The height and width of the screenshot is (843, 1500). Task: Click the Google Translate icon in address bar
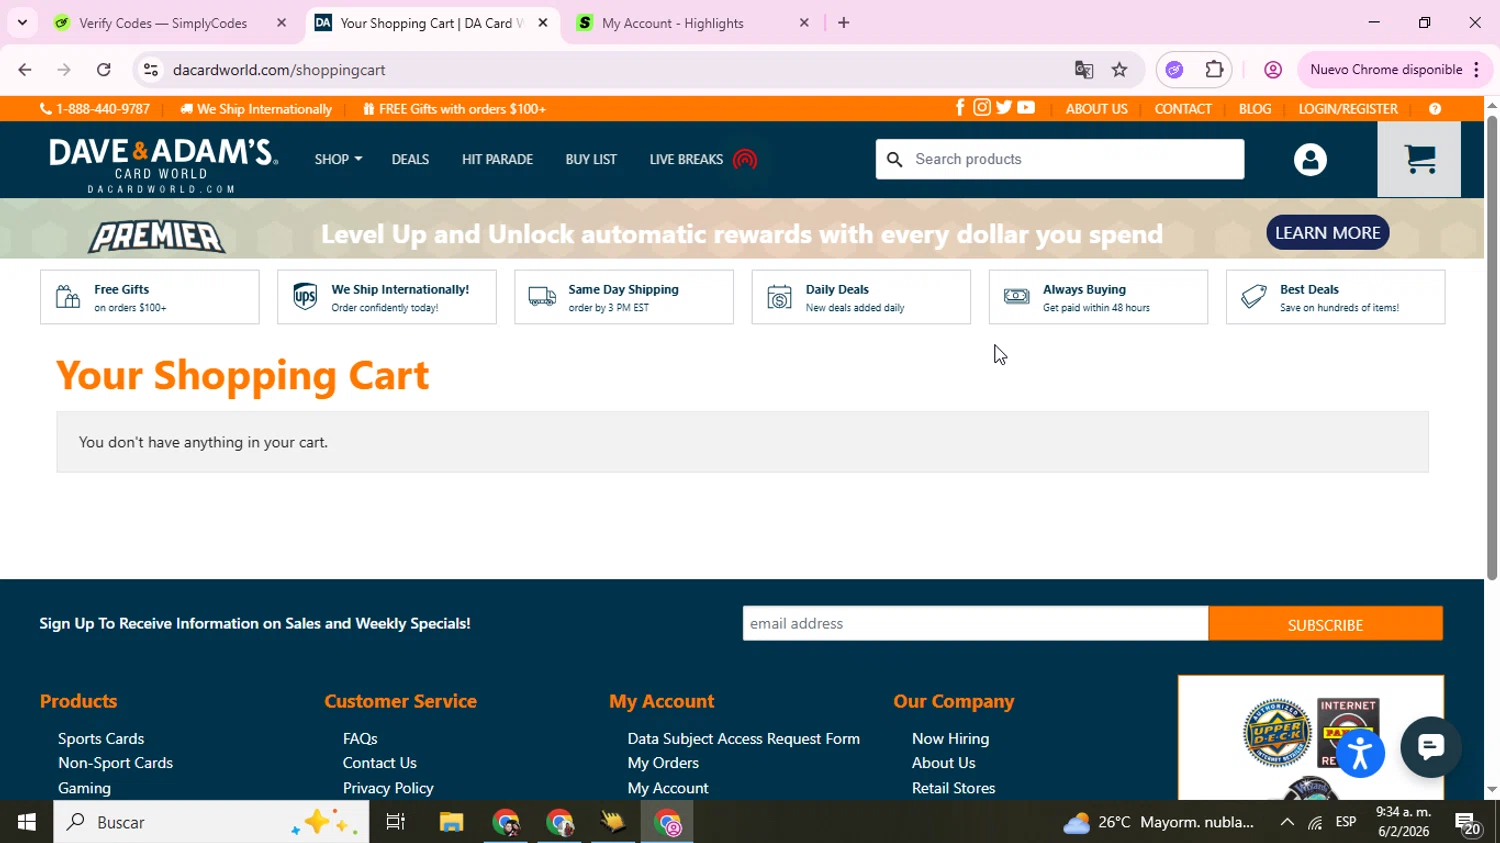pyautogui.click(x=1084, y=70)
